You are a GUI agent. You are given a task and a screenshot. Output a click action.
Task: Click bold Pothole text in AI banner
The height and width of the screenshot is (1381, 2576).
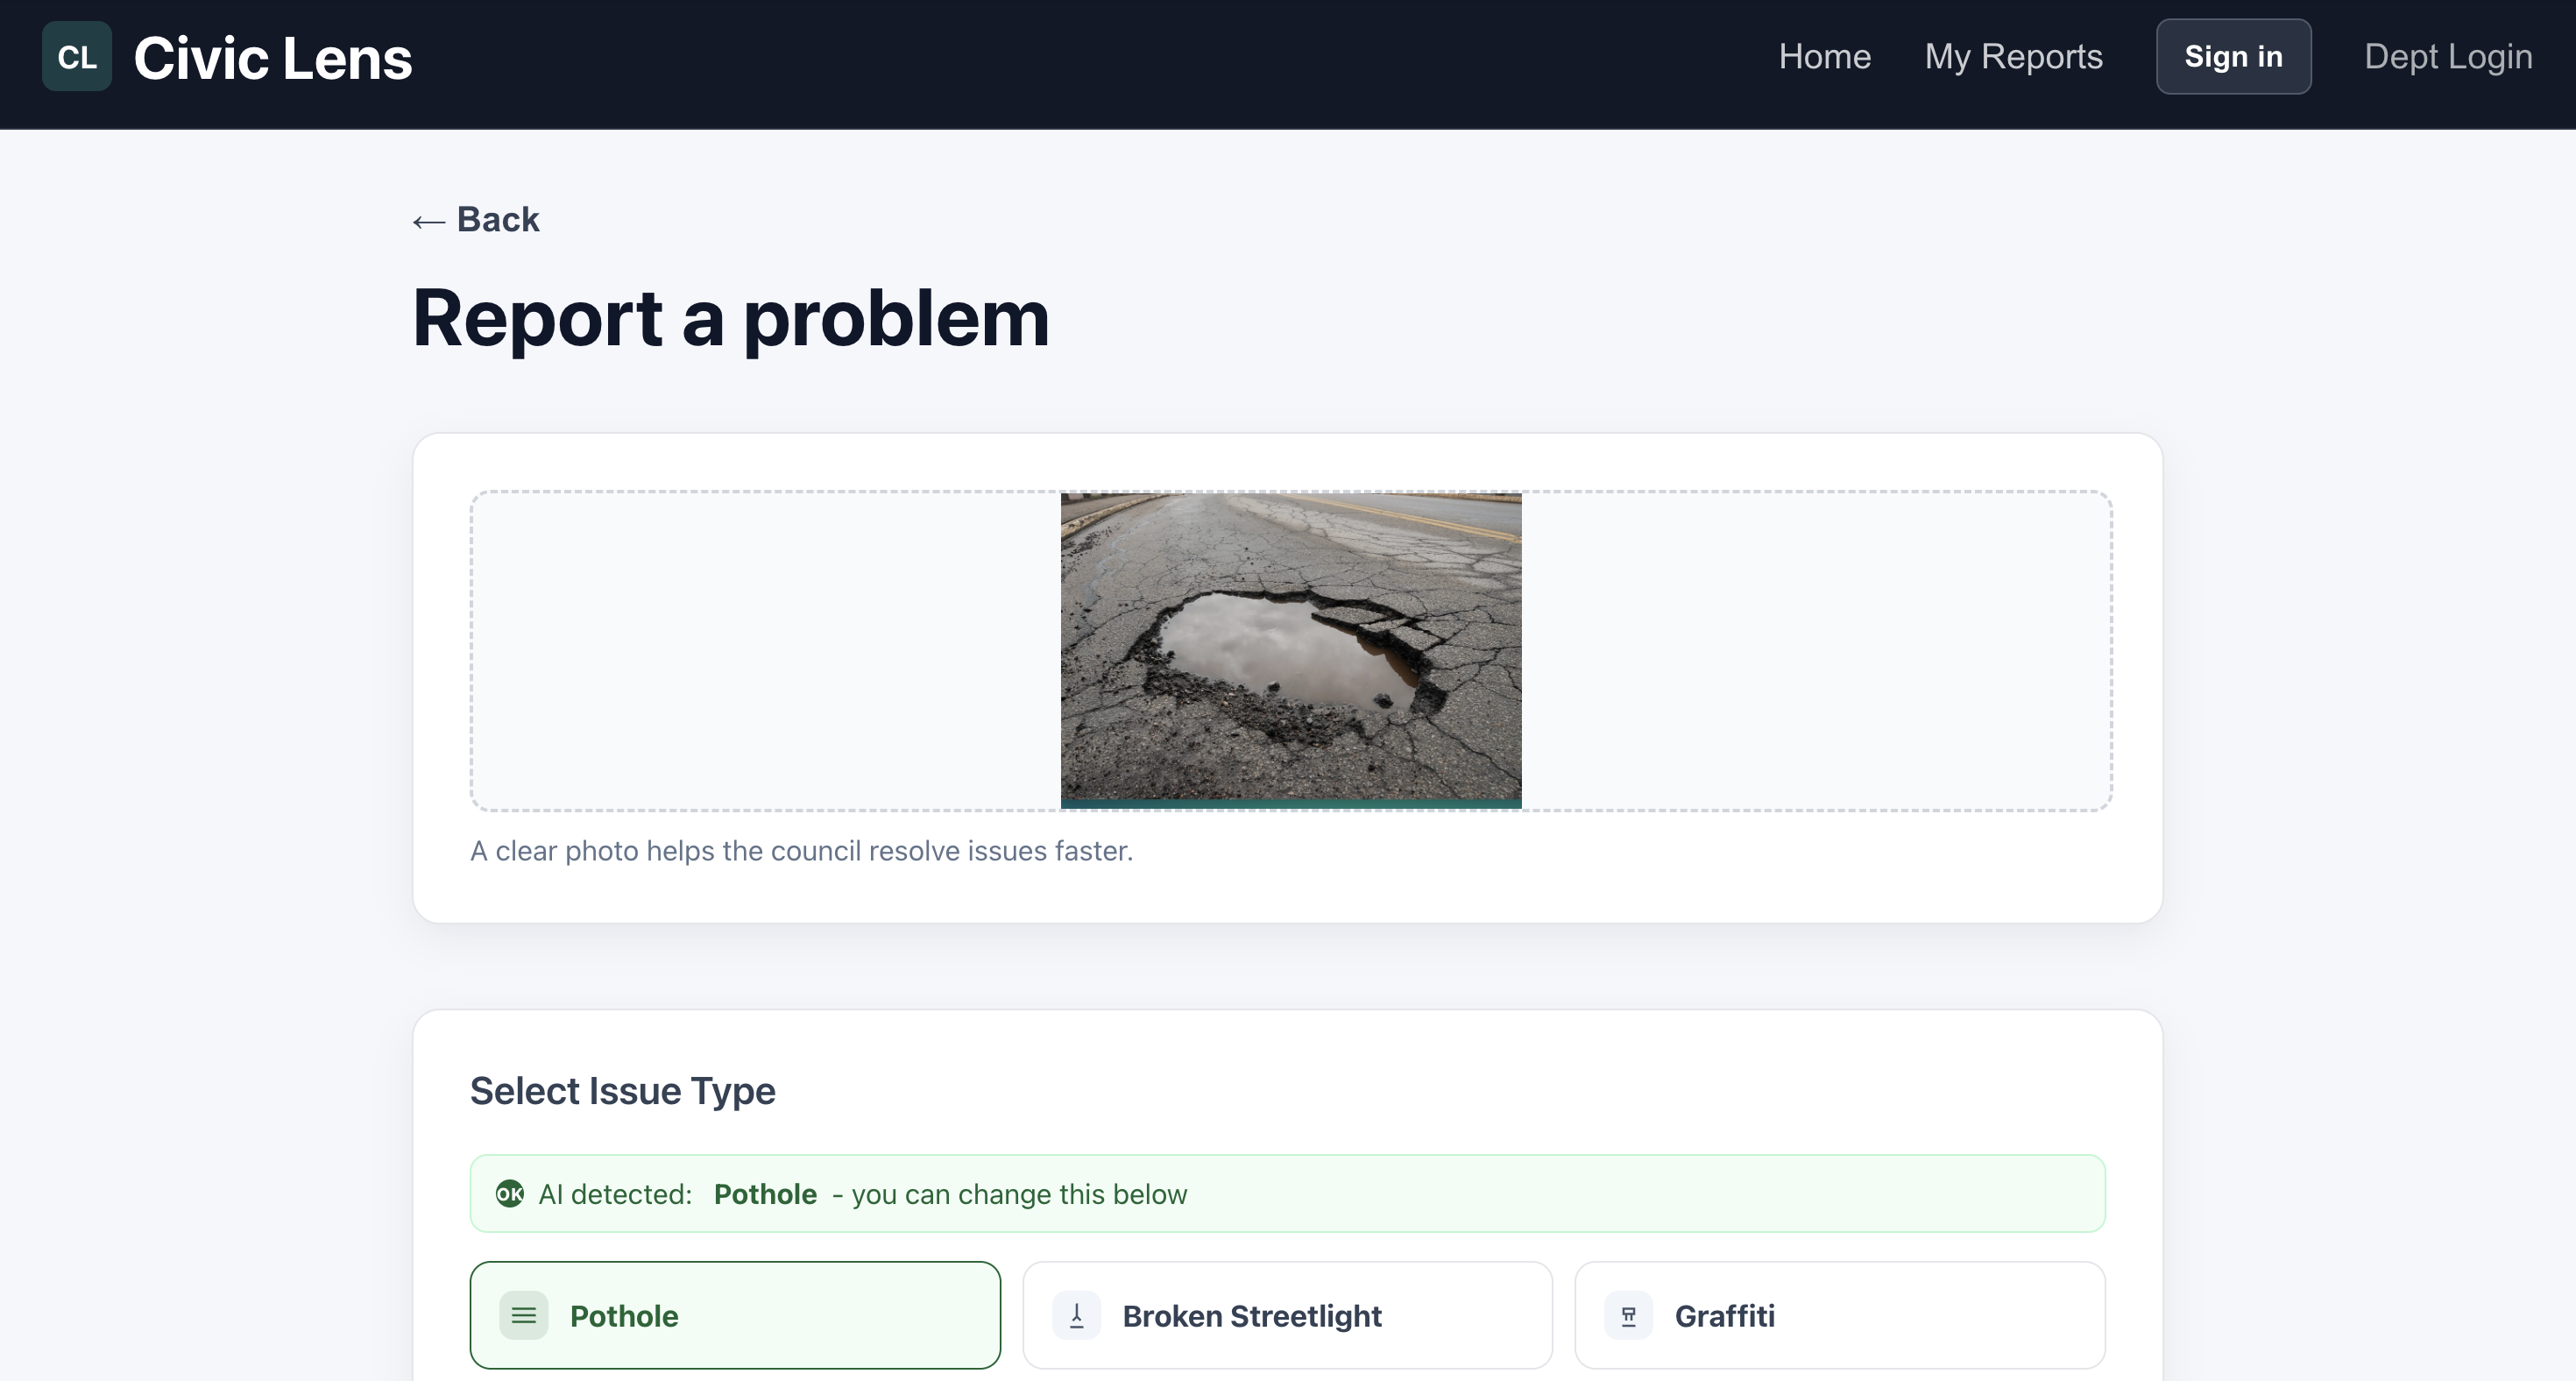pos(765,1194)
